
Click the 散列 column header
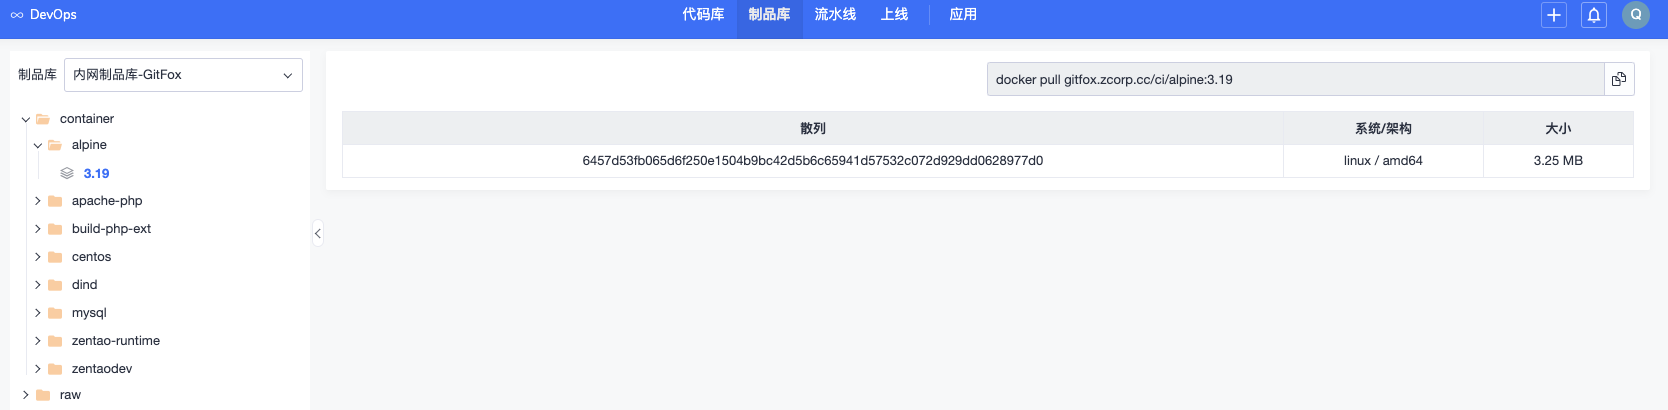(813, 128)
